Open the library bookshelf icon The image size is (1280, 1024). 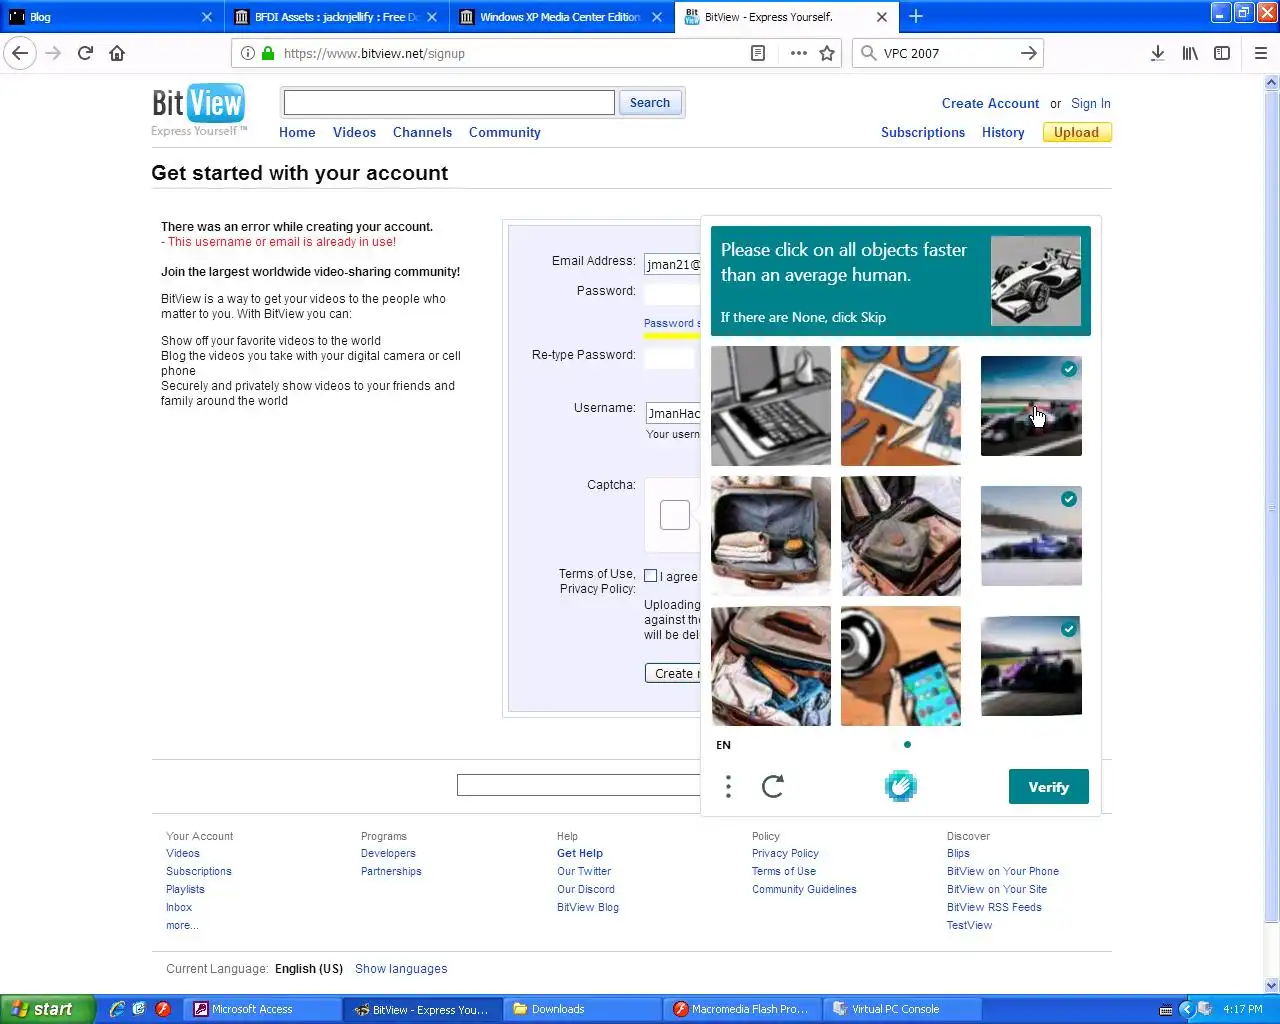point(1190,53)
